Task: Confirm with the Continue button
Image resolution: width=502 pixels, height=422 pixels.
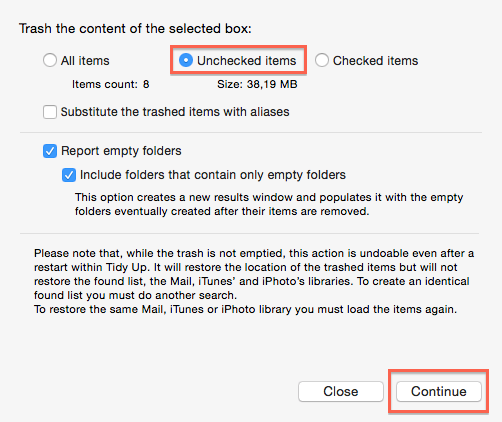Action: point(439,391)
